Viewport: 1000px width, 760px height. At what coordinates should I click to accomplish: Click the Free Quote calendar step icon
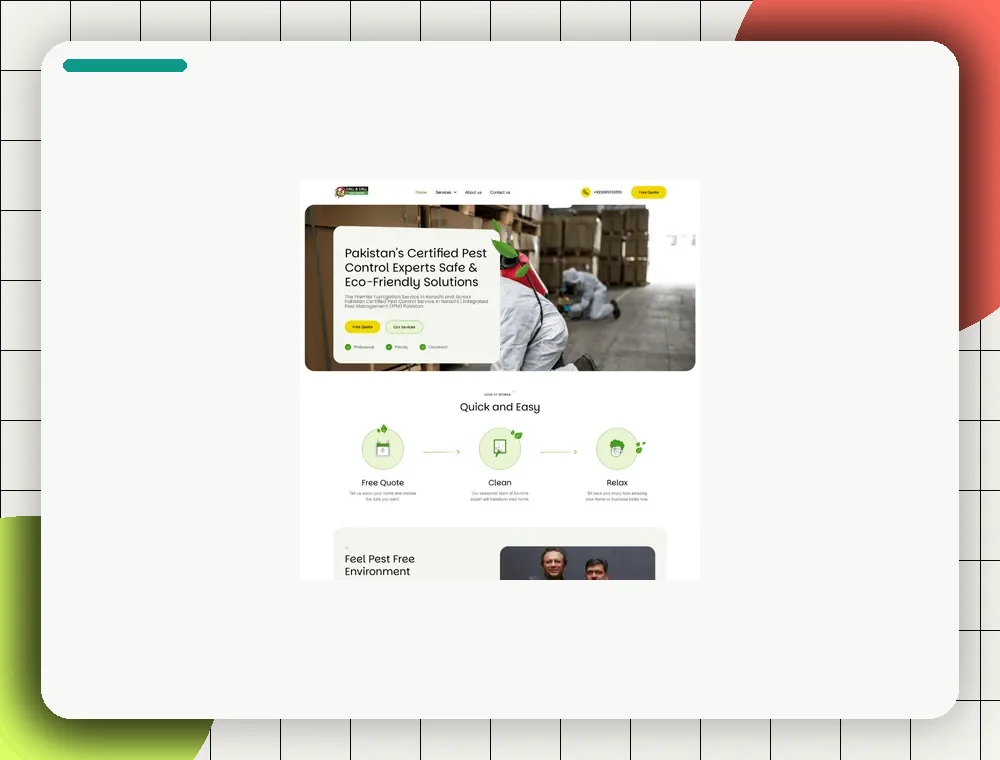click(383, 449)
